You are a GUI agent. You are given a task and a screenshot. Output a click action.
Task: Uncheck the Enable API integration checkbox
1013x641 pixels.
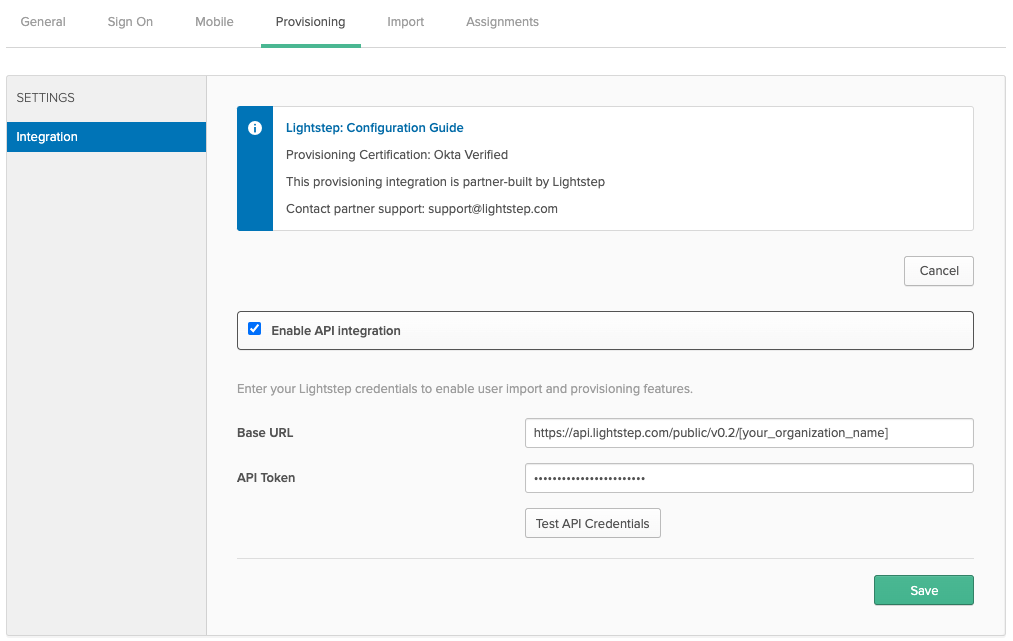click(255, 329)
